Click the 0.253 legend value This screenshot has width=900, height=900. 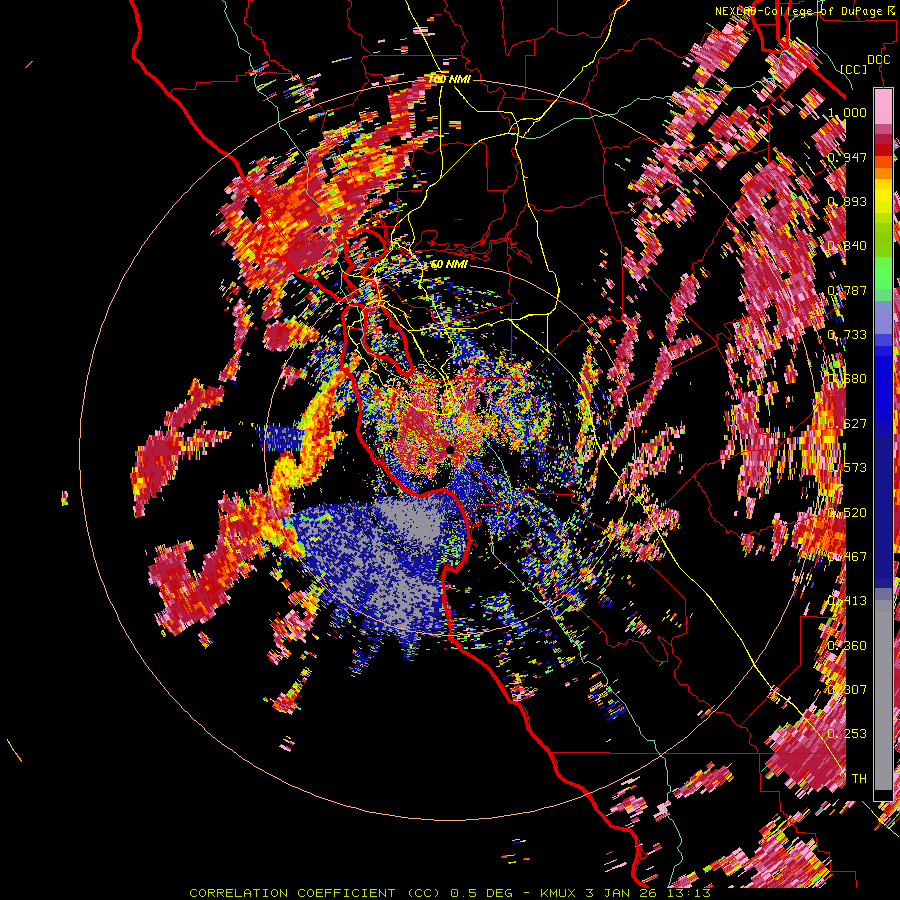pyautogui.click(x=847, y=734)
